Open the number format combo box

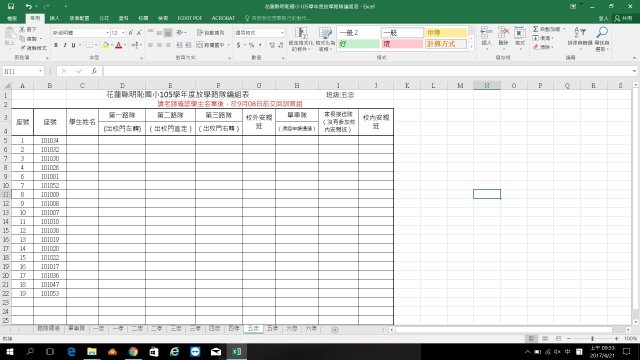point(259,33)
